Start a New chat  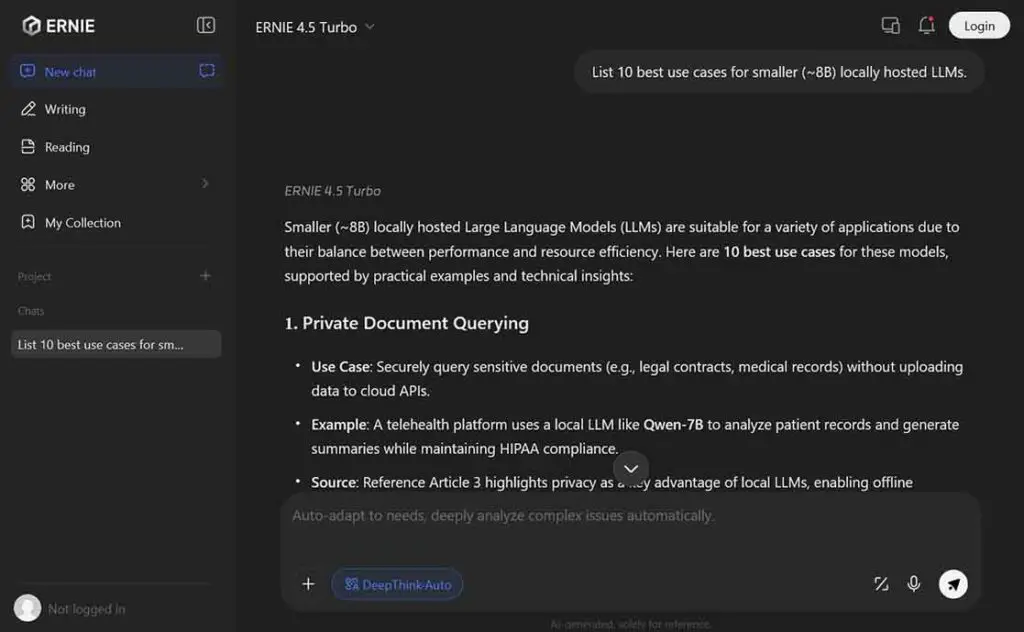[71, 72]
